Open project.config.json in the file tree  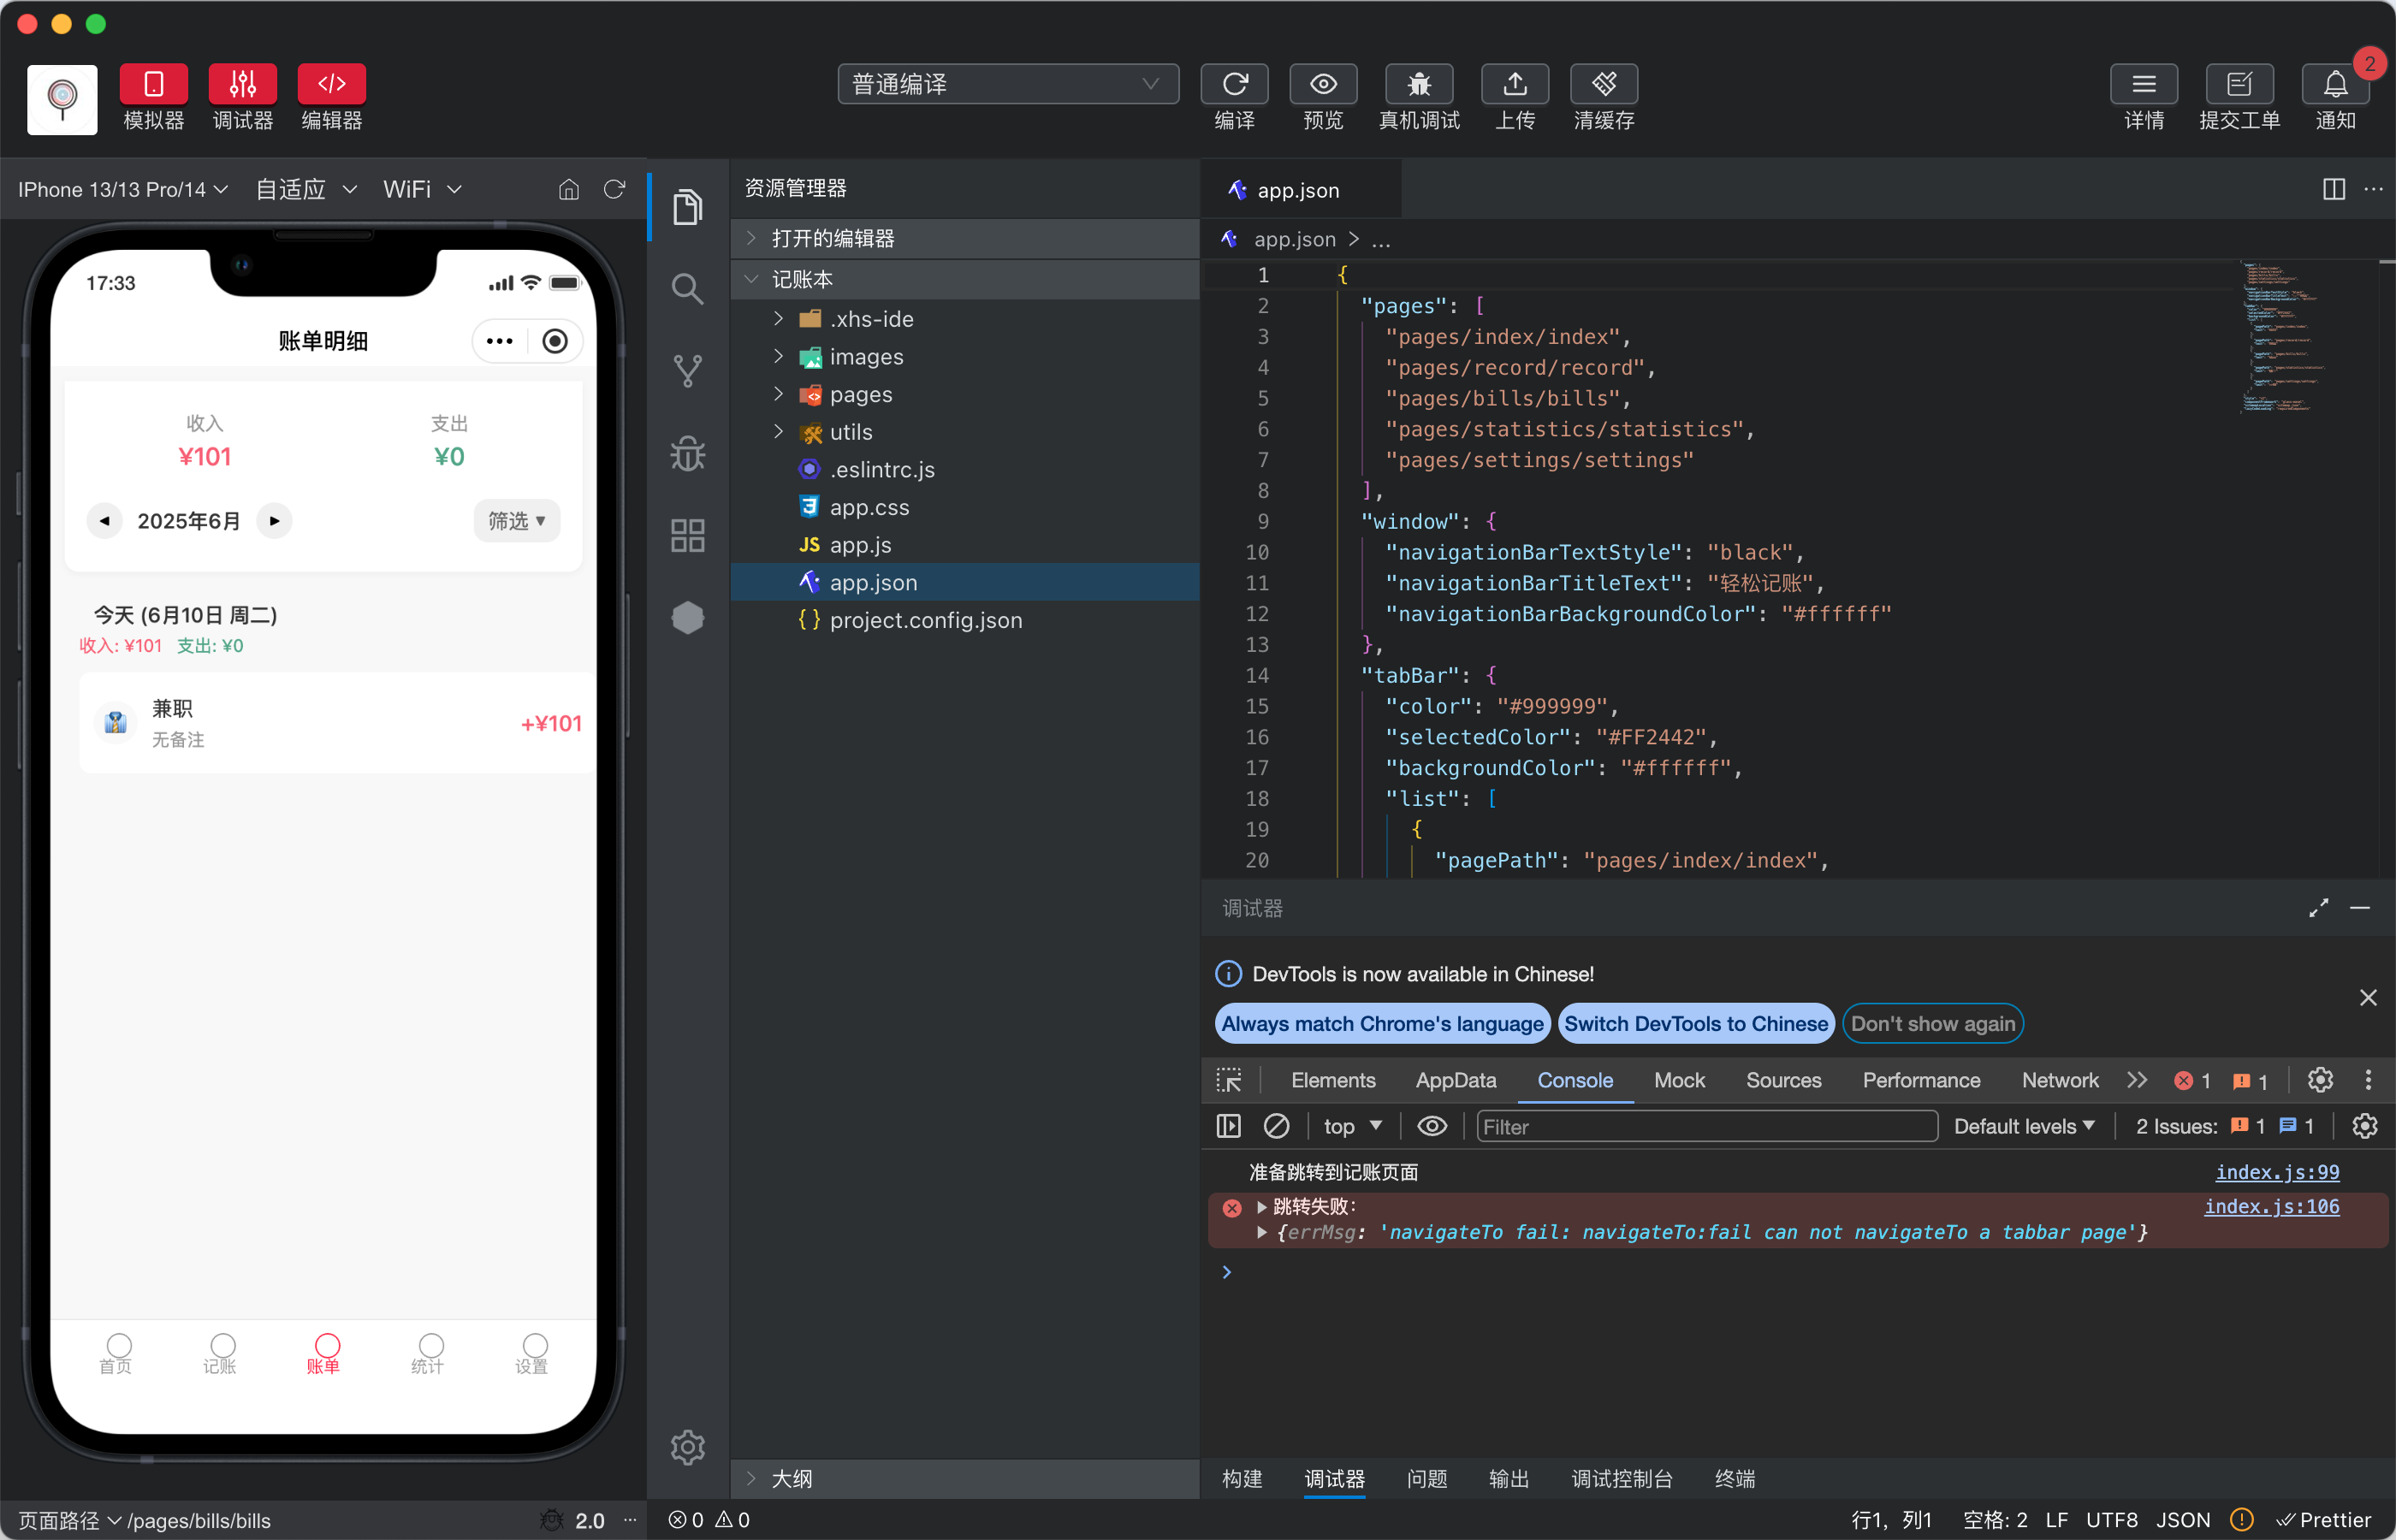[x=965, y=620]
